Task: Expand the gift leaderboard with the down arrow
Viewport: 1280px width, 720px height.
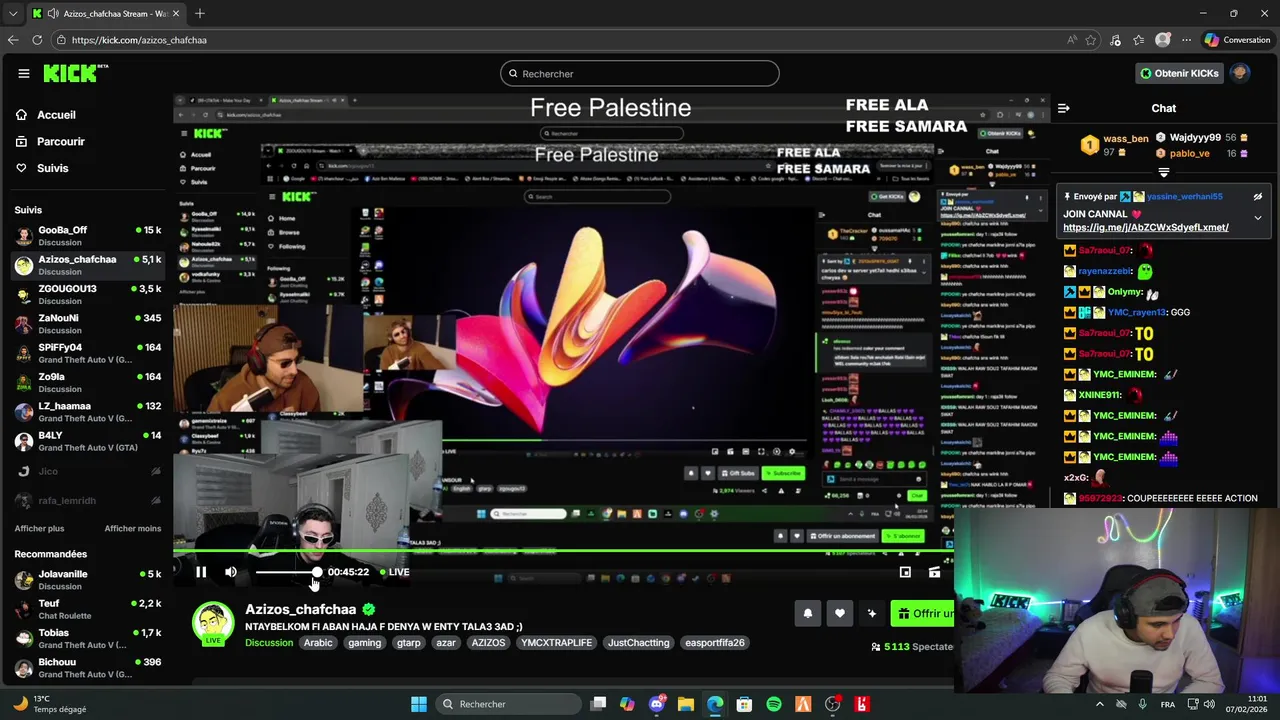Action: click(1163, 173)
